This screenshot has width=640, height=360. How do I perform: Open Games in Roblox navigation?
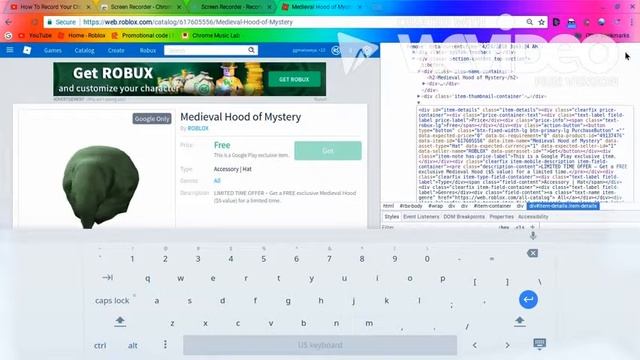coord(53,50)
